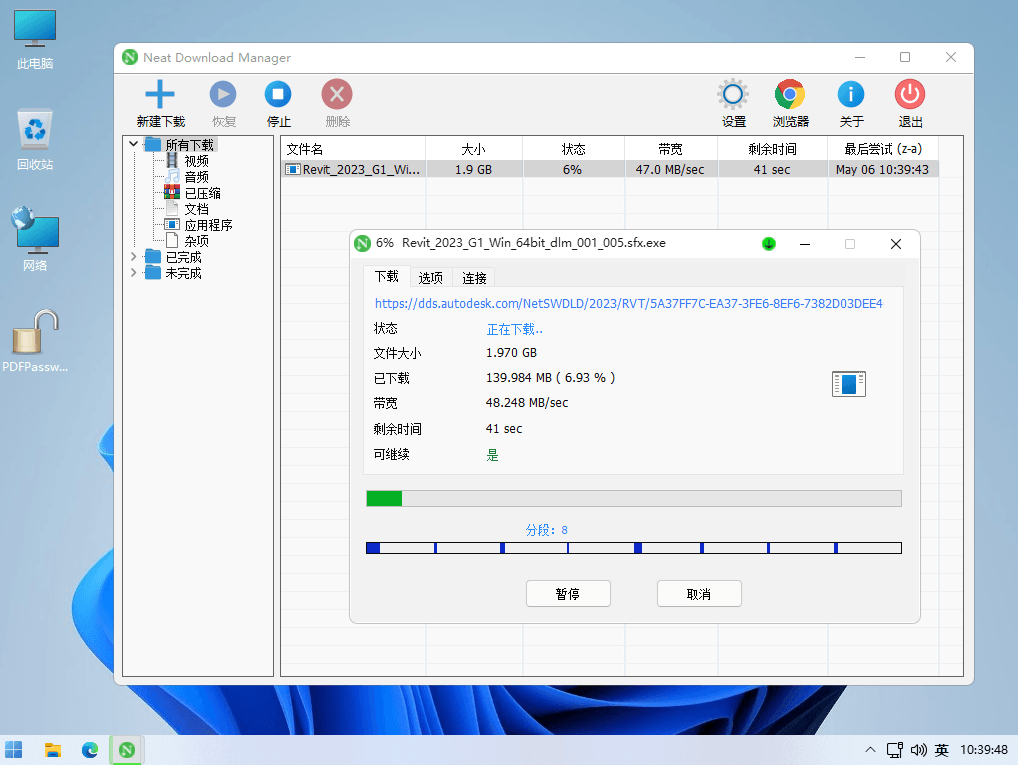Screen dimensions: 1018x765
Task: Click the 新建下载 plus icon
Action: point(160,95)
